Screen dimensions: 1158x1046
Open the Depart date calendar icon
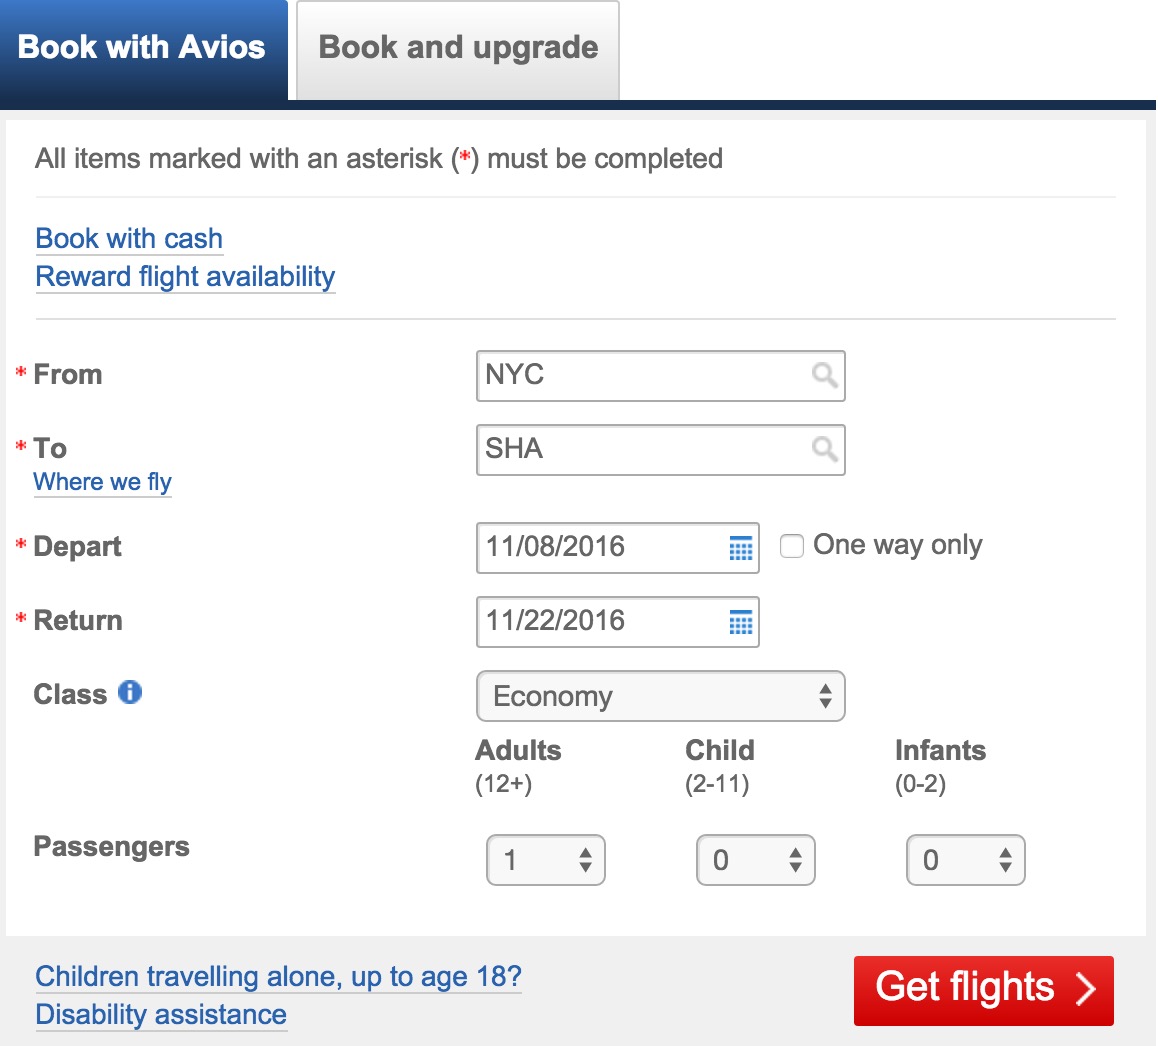tap(741, 548)
